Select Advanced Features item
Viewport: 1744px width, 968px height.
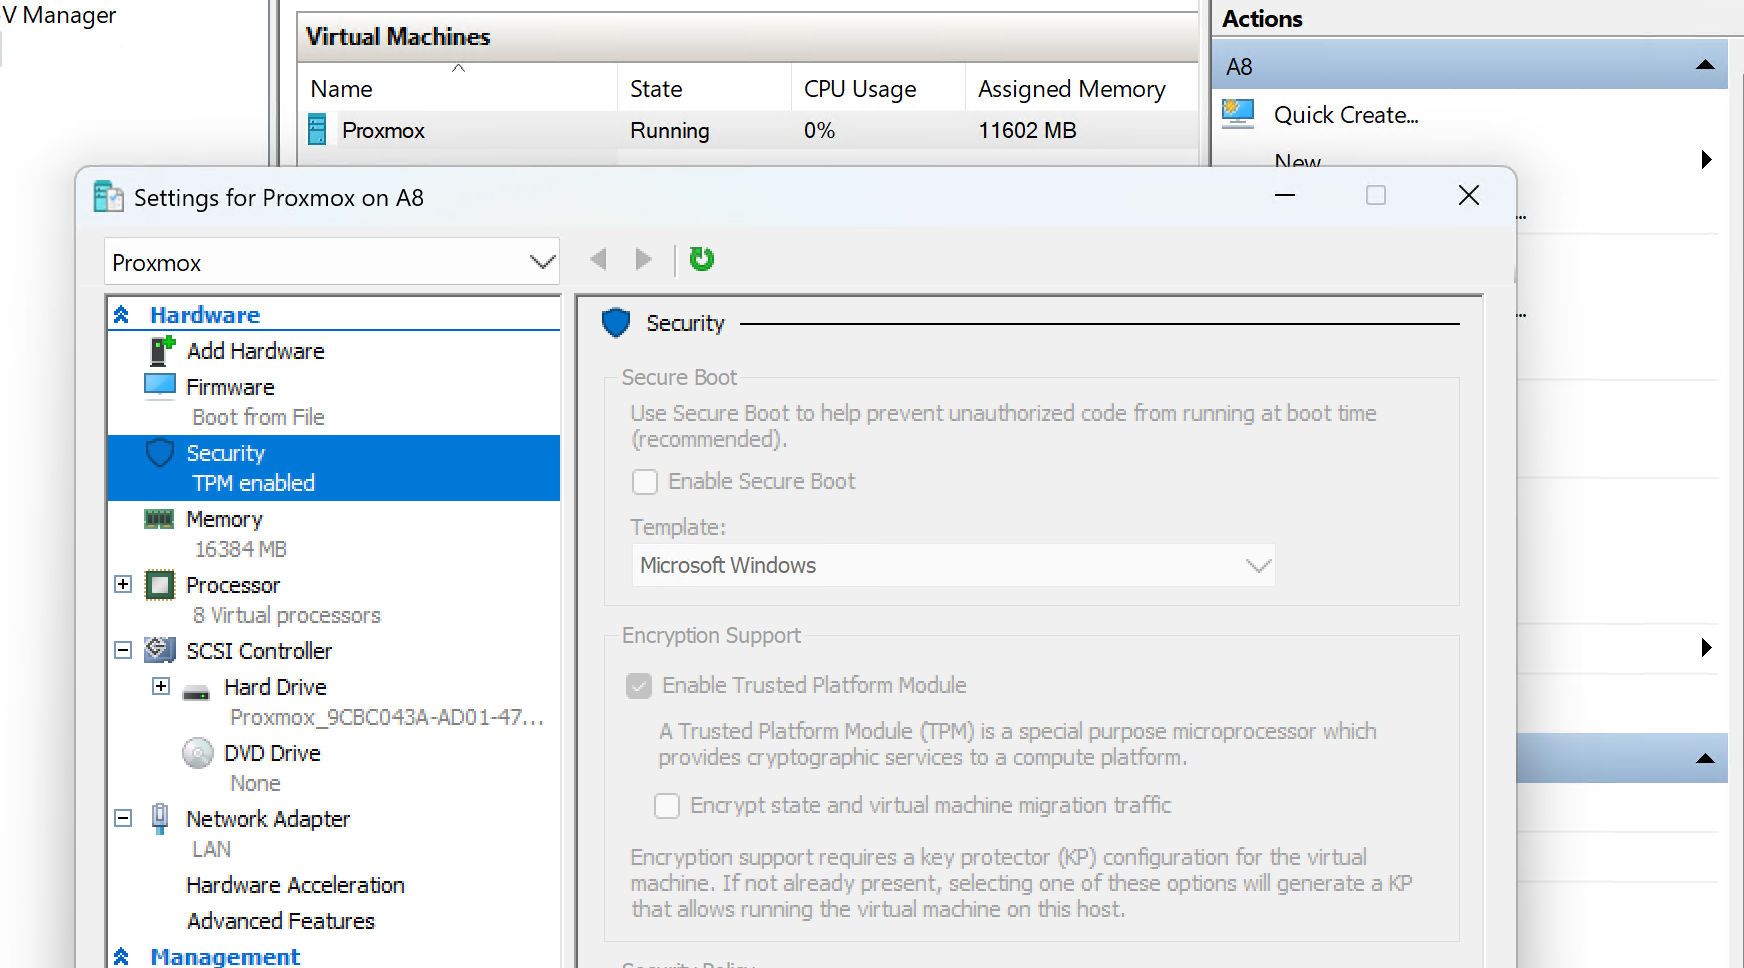(281, 921)
